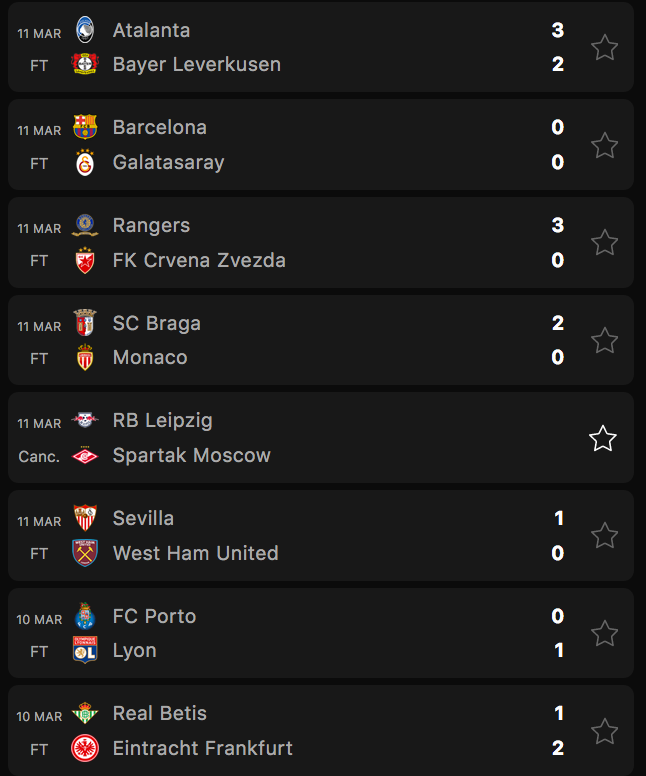Screen dimensions: 646x776
Task: Click the RB Leipzig logo
Action: (85, 421)
